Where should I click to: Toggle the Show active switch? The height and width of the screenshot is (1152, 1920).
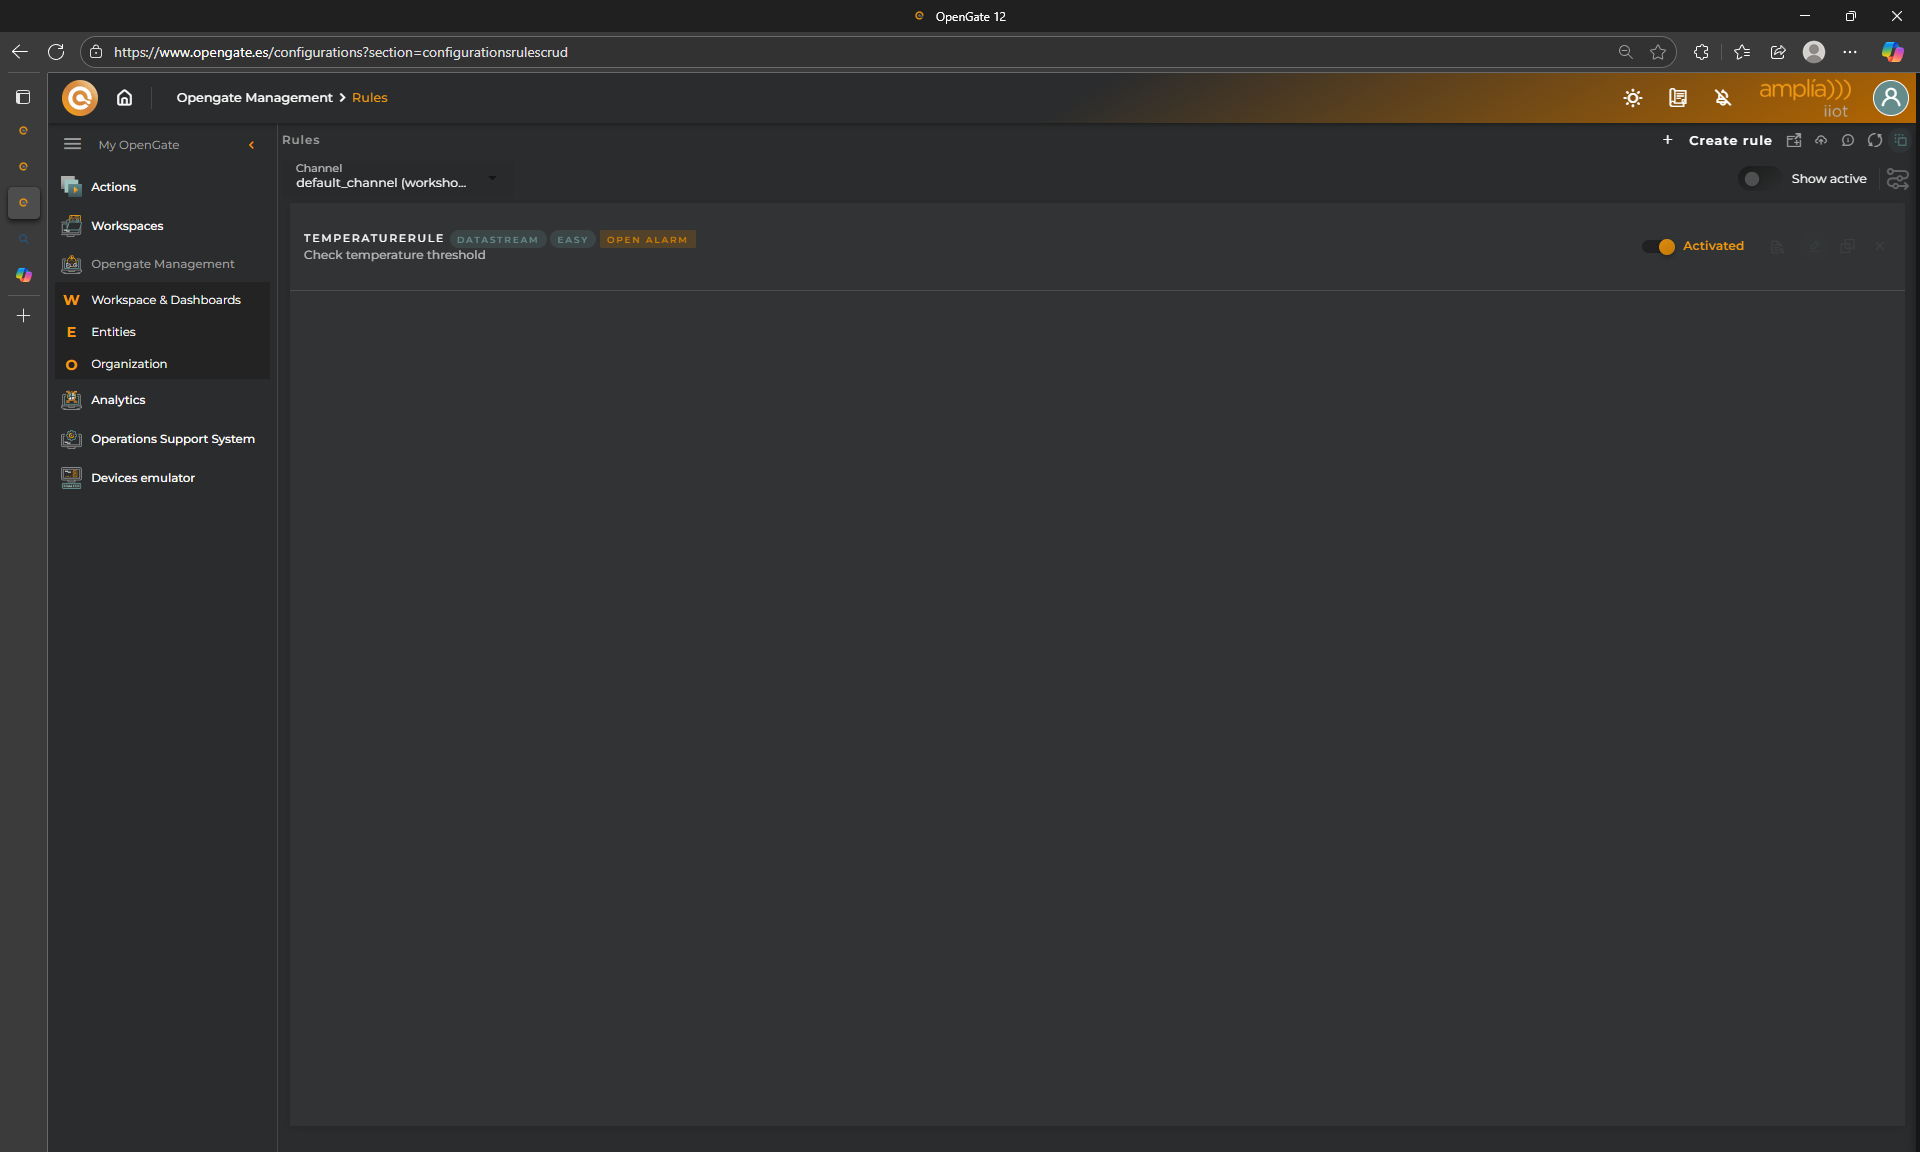pos(1758,179)
